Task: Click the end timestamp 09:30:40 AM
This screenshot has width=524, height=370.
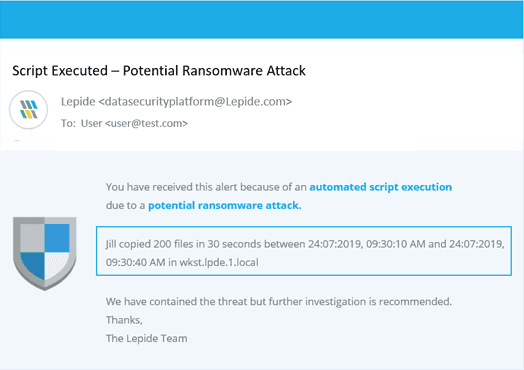Action: click(x=136, y=262)
